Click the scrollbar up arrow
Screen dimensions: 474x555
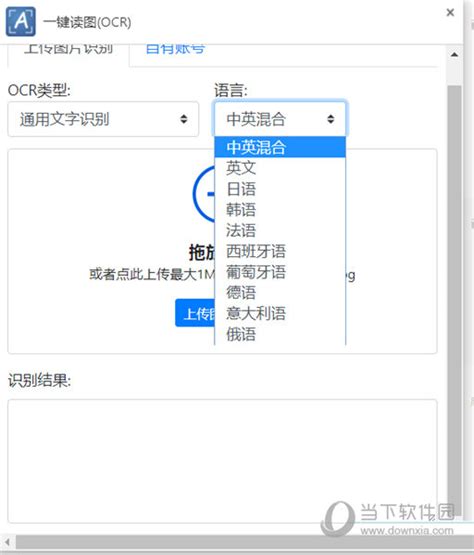coord(454,55)
